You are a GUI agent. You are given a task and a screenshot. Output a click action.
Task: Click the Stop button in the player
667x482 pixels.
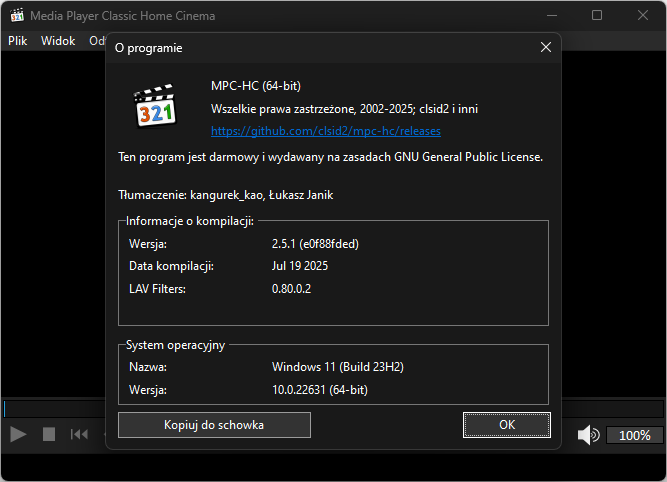click(49, 434)
